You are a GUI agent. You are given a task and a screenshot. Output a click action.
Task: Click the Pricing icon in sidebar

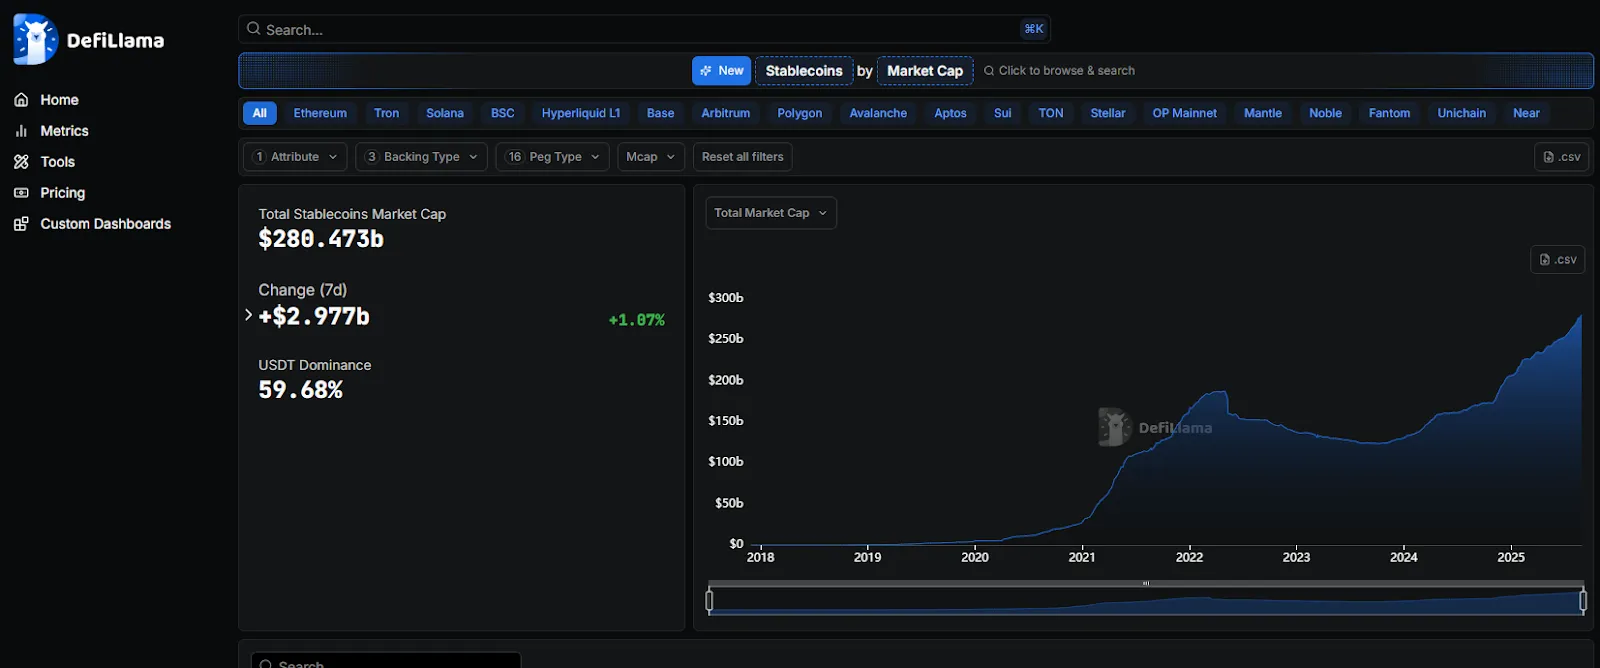(x=21, y=193)
